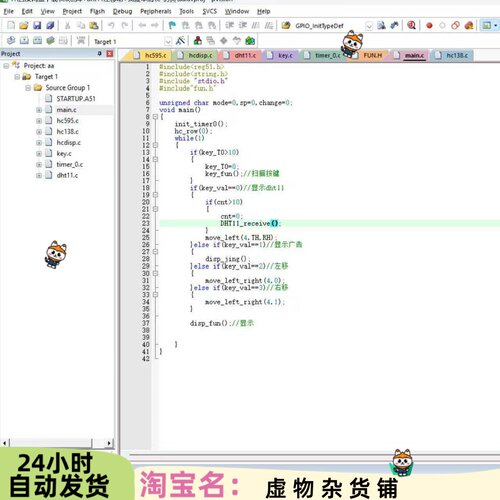Start or stop a debug session
500x500 pixels.
click(412, 25)
